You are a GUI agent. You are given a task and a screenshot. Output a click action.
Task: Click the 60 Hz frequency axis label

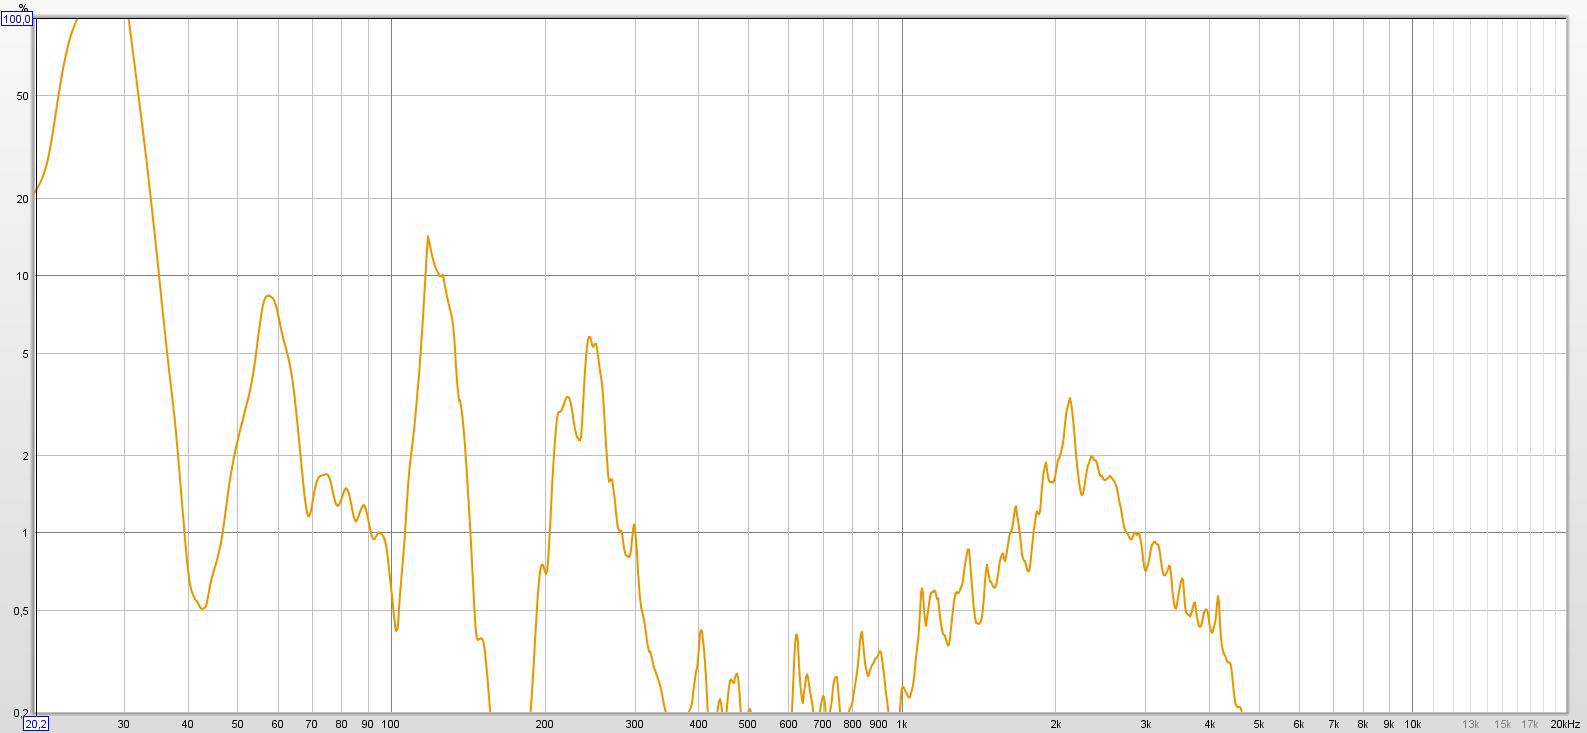pyautogui.click(x=277, y=724)
